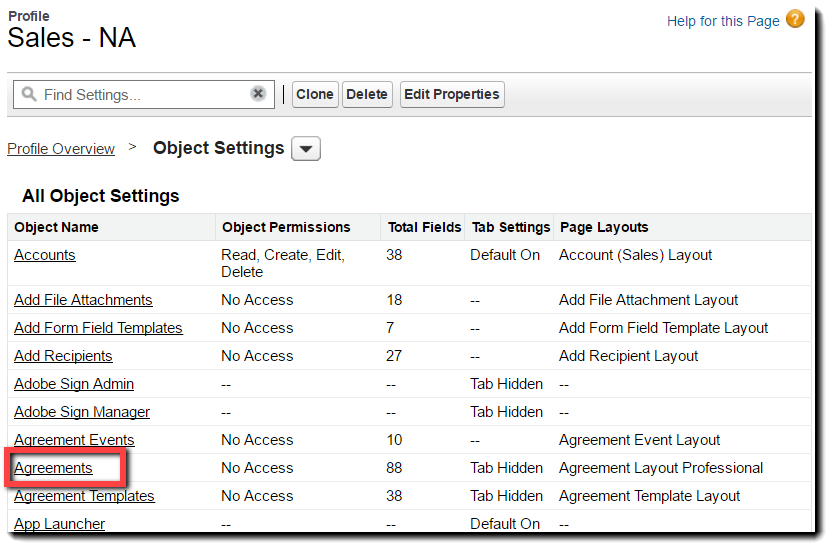826x544 pixels.
Task: Open Agreement Events object settings
Action: [74, 440]
